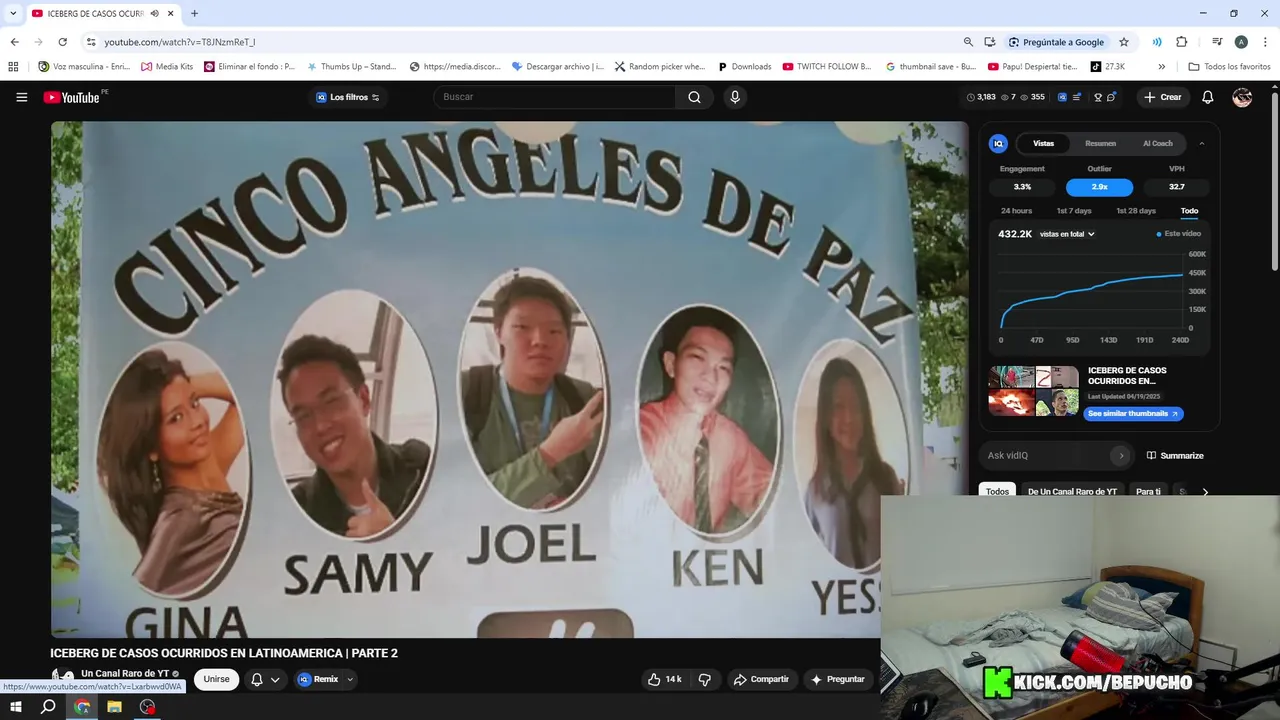
Task: Click the Compartir button
Action: tap(761, 679)
